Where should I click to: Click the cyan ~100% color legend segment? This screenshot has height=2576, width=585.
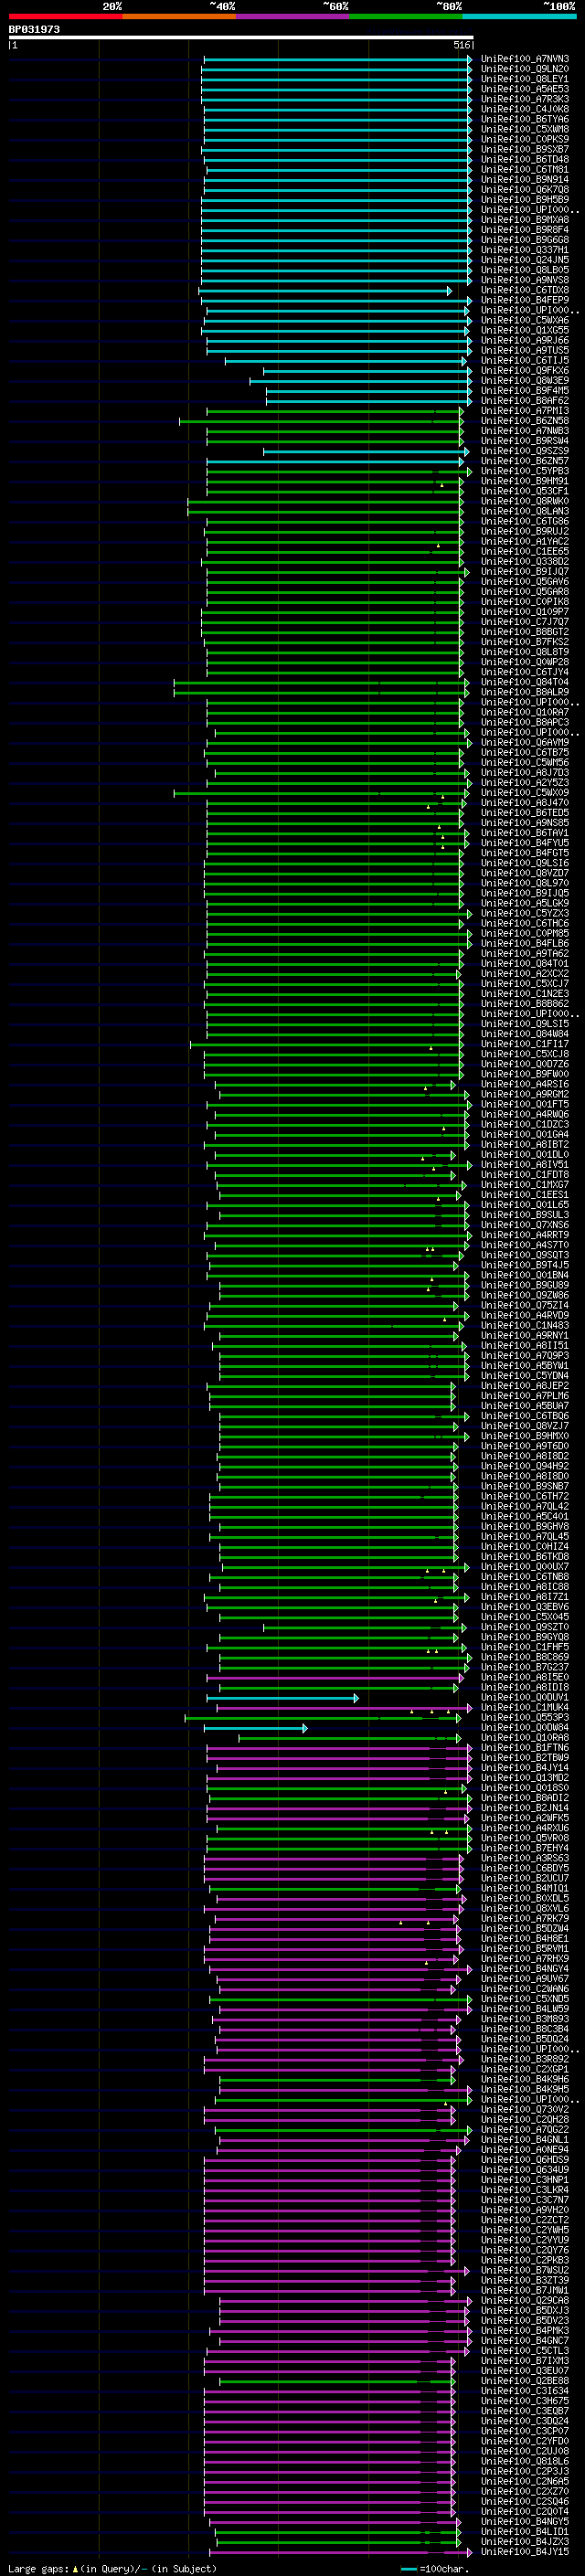pos(519,16)
